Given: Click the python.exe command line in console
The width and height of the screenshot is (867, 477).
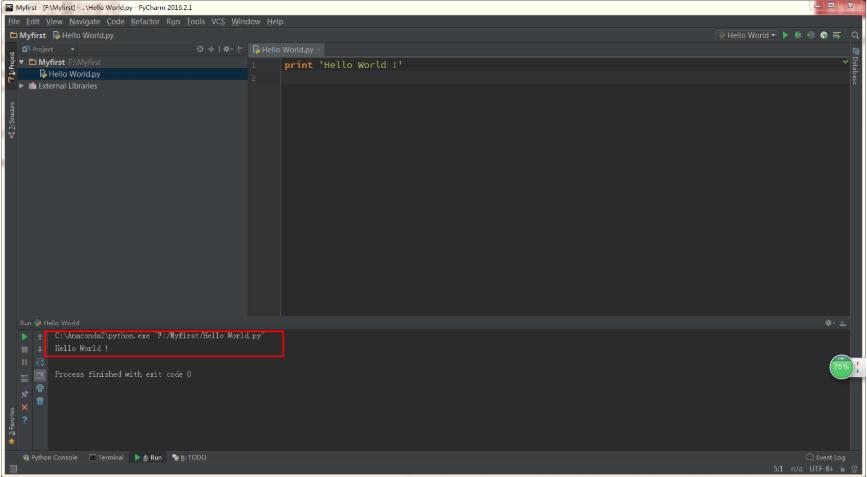Looking at the screenshot, I should 158,336.
